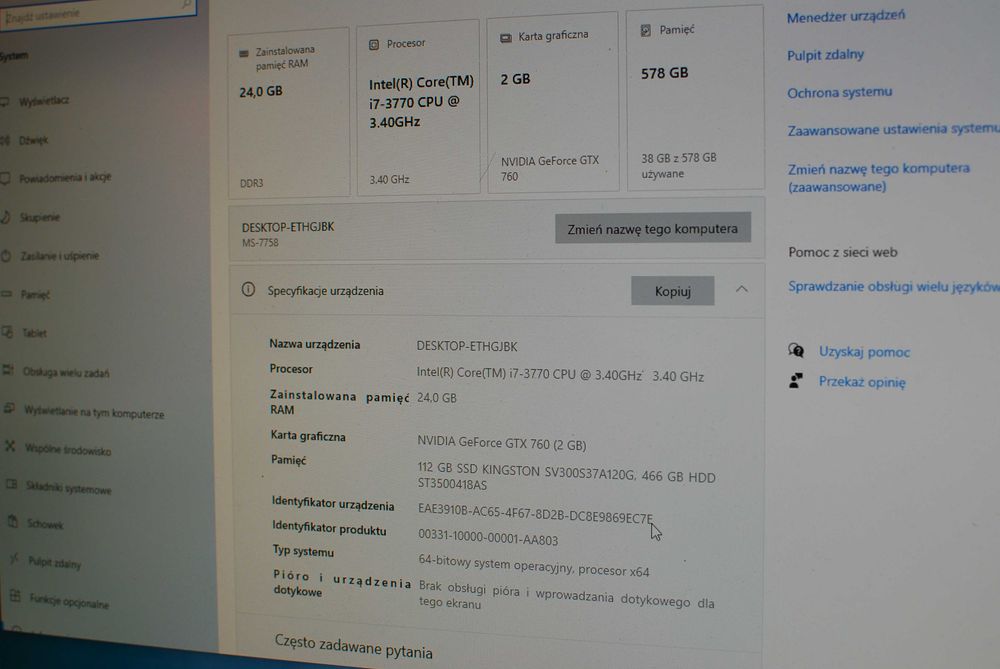This screenshot has width=1000, height=669.
Task: Go to Powiadomienia i akcje
Action: click(x=65, y=178)
